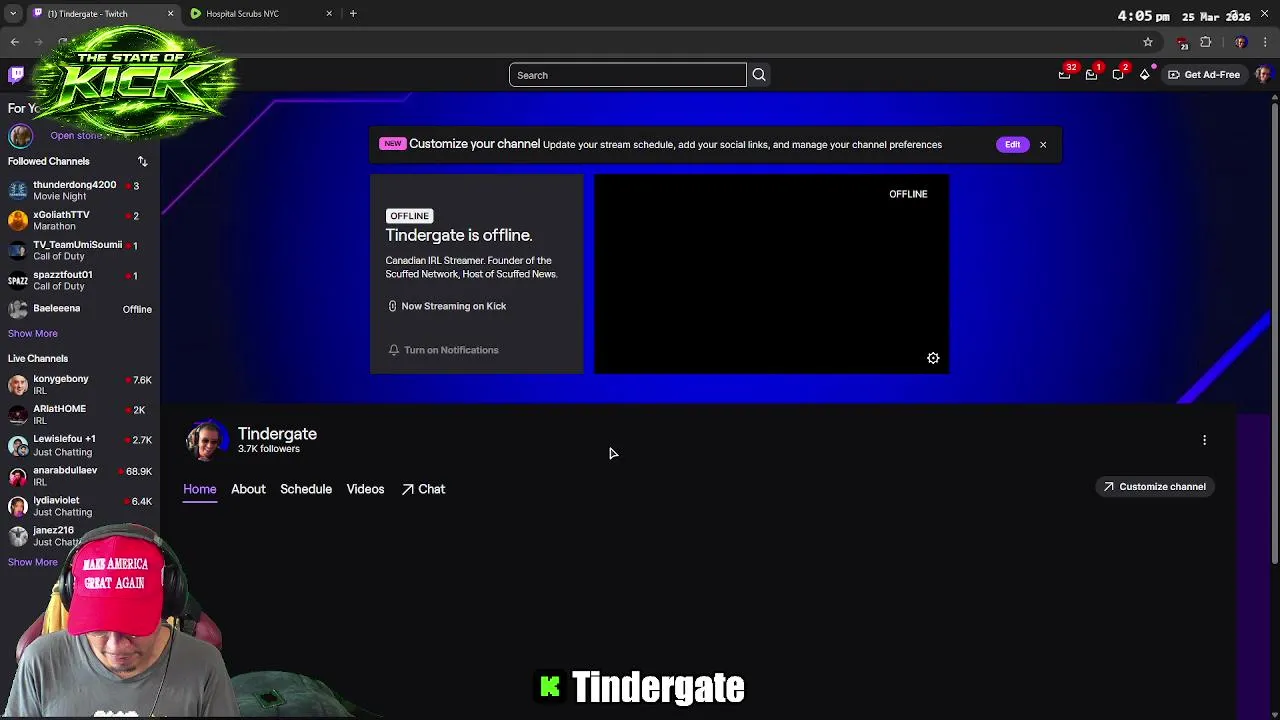This screenshot has height=720, width=1280.
Task: Expand Live Channels with Show More
Action: 33,562
